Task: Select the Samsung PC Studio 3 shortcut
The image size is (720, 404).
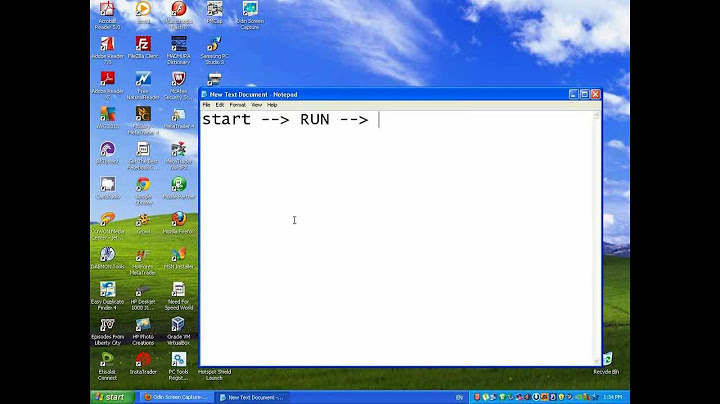Action: tap(214, 50)
